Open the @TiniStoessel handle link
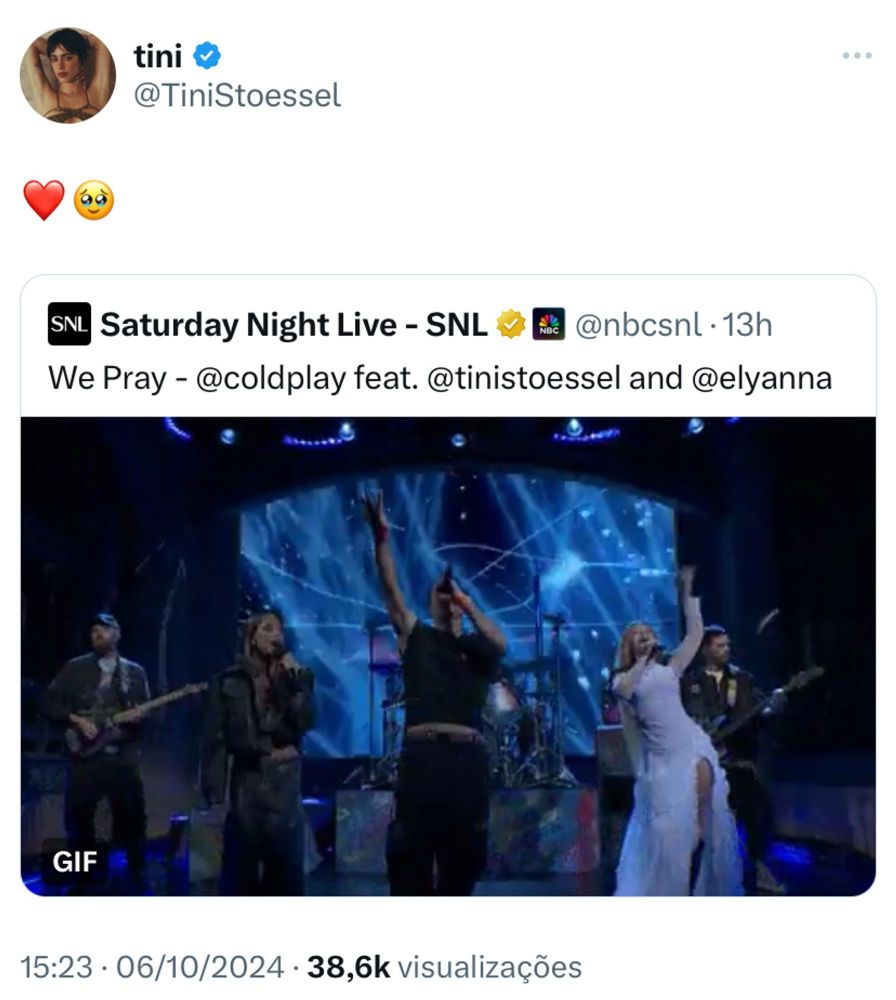Viewport: 896px width, 1000px height. click(237, 96)
